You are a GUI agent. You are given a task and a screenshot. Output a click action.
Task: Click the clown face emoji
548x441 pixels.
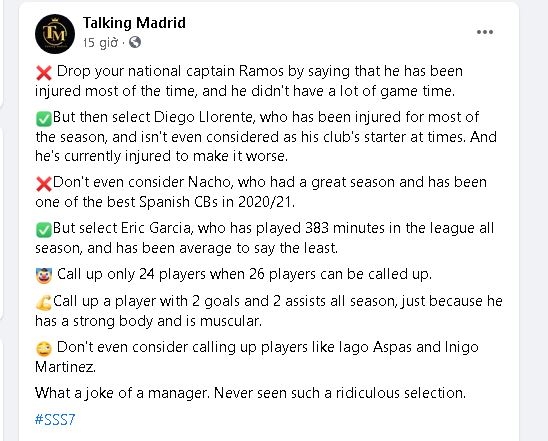(x=44, y=276)
